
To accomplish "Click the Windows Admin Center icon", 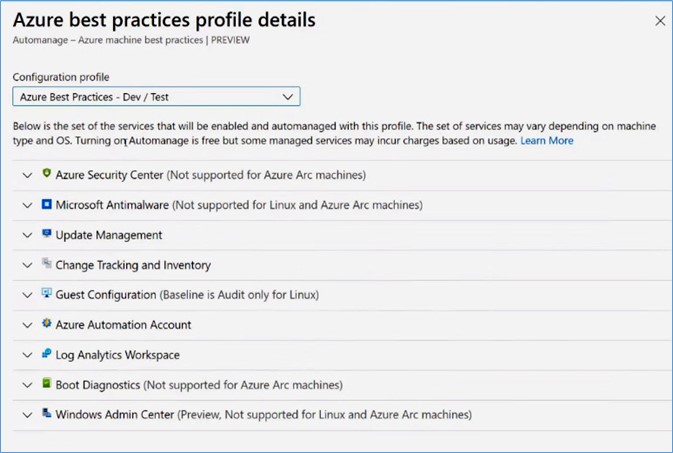I will [x=46, y=414].
